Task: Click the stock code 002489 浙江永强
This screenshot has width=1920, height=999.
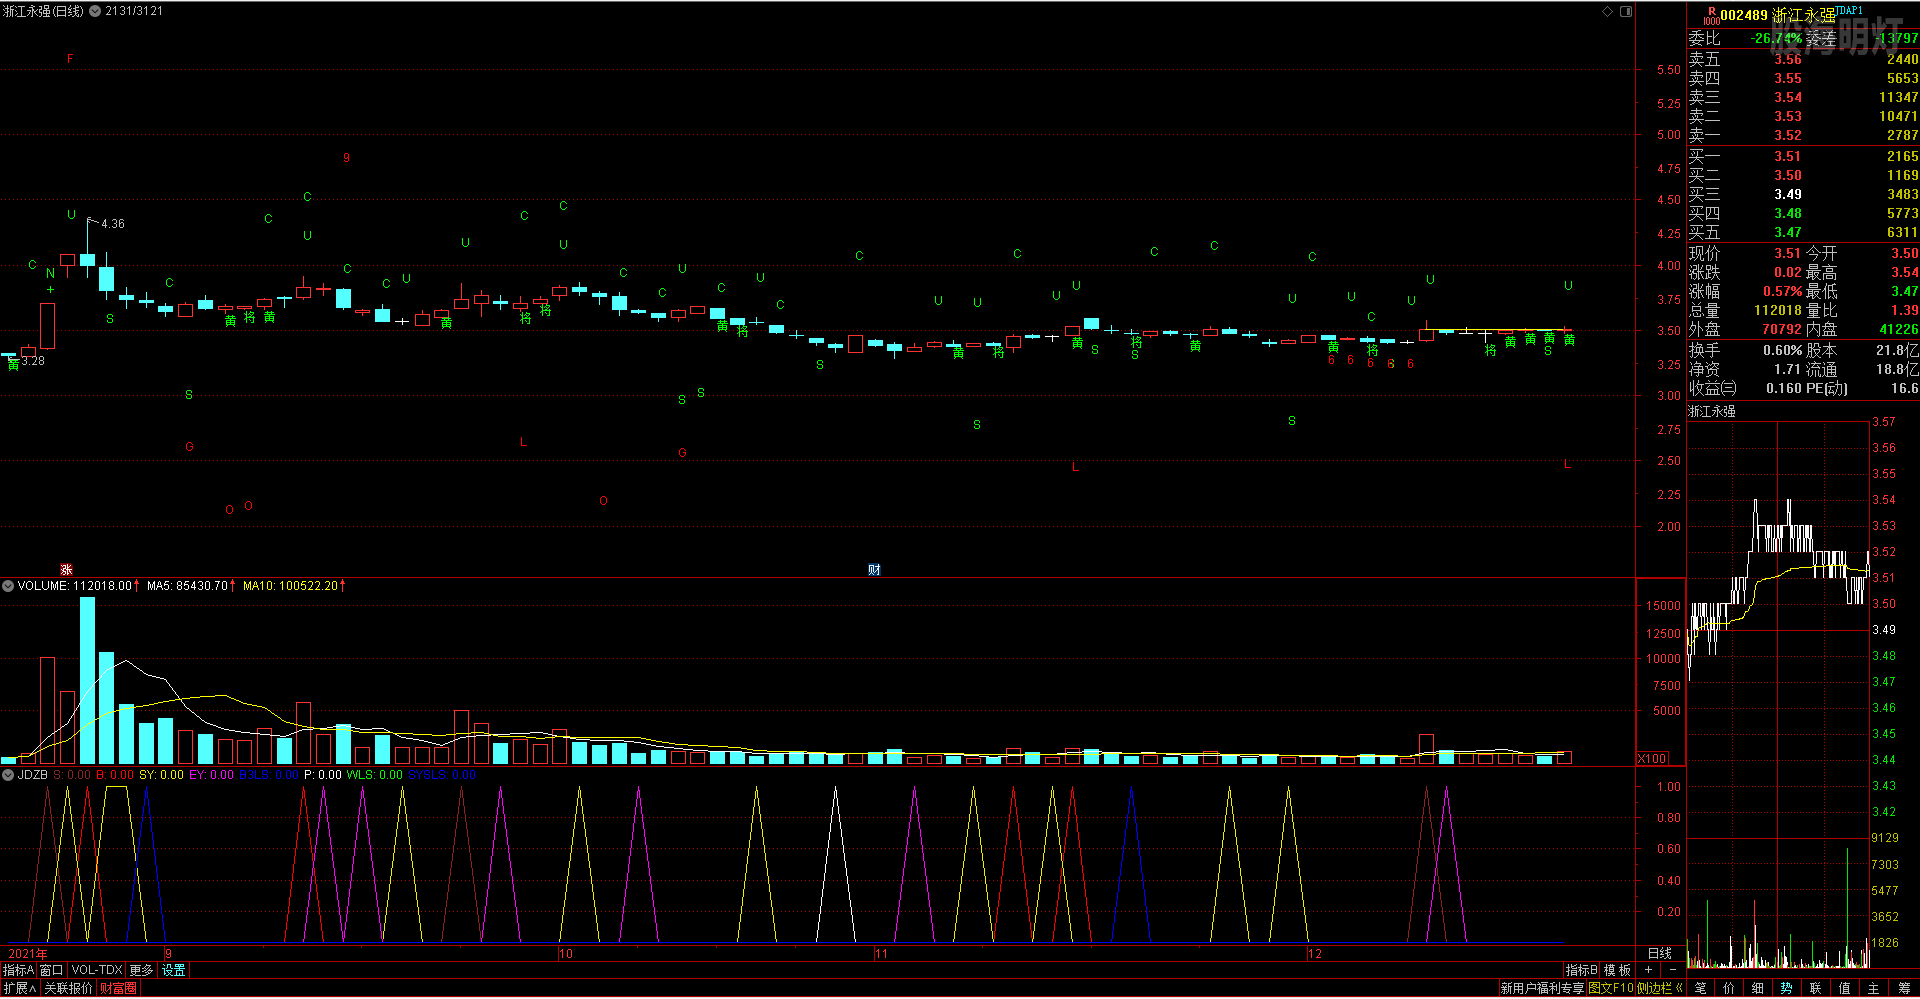Action: tap(1777, 15)
